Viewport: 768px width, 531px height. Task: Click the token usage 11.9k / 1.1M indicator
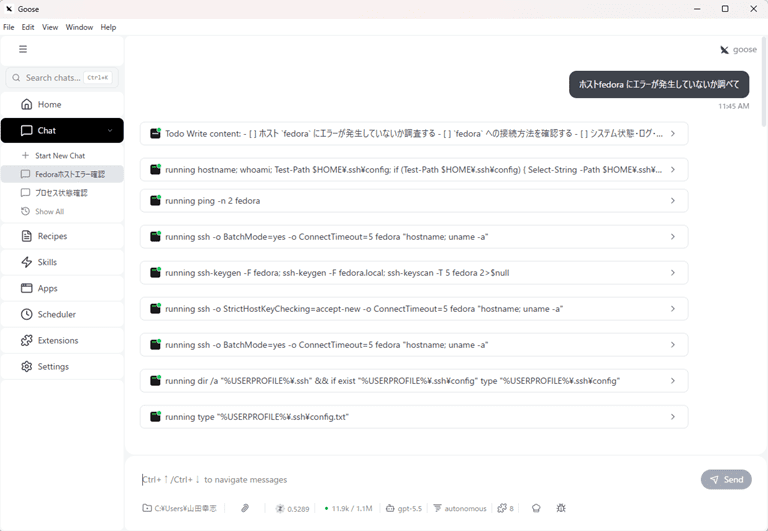tap(348, 508)
